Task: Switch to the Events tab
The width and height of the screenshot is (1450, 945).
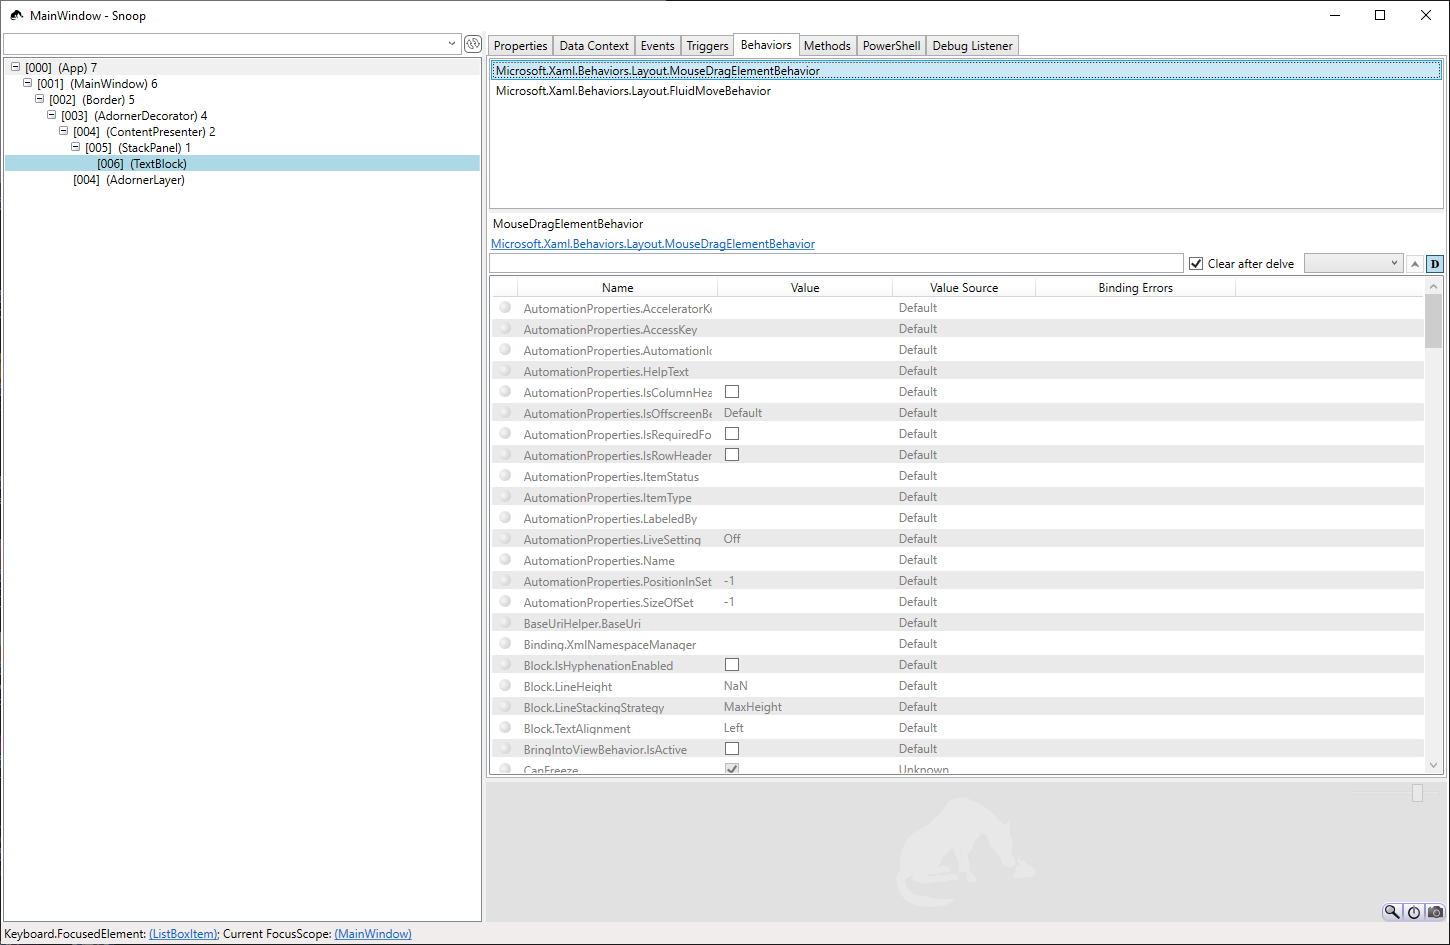Action: click(657, 45)
